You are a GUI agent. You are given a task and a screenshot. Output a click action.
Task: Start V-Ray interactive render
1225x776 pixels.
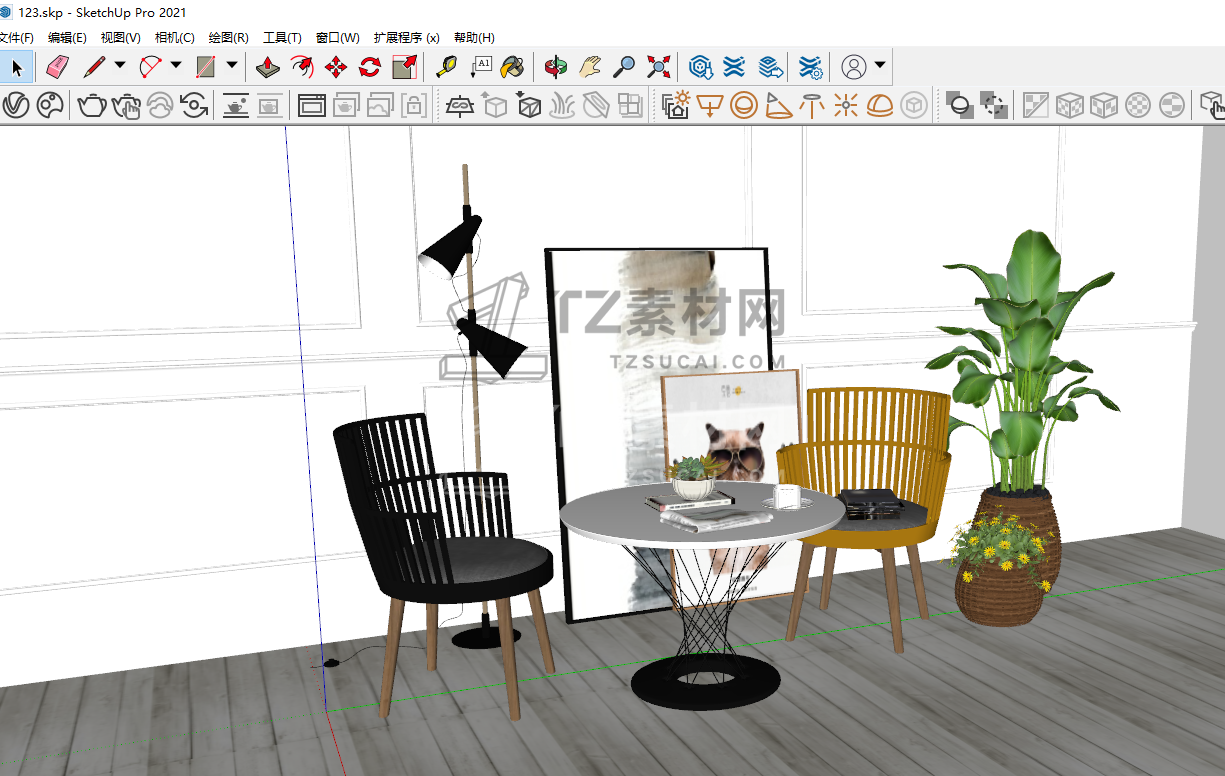point(126,104)
